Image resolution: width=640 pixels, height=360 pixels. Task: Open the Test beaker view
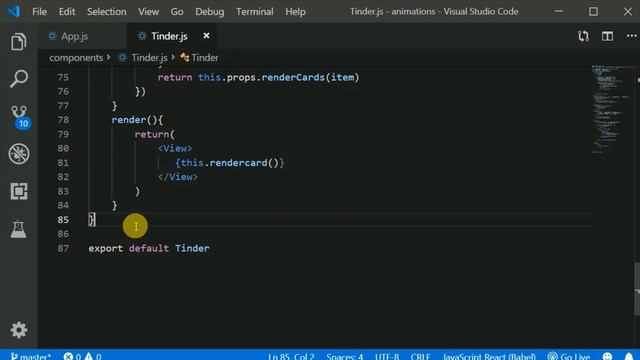pos(18,229)
